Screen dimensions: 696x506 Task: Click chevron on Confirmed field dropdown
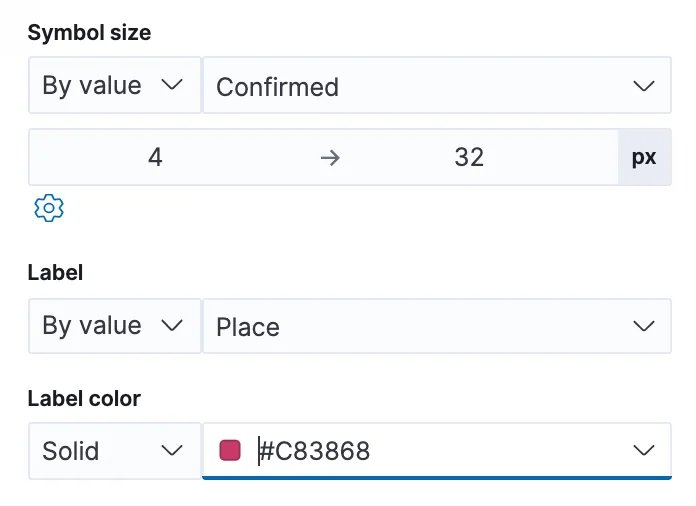tap(644, 86)
